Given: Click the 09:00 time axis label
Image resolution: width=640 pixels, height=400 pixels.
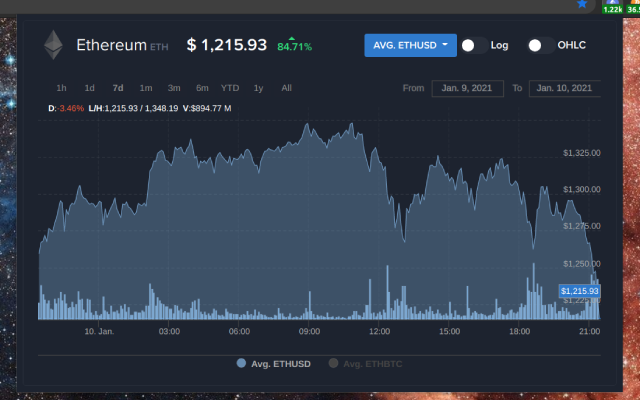Looking at the screenshot, I should (x=309, y=331).
